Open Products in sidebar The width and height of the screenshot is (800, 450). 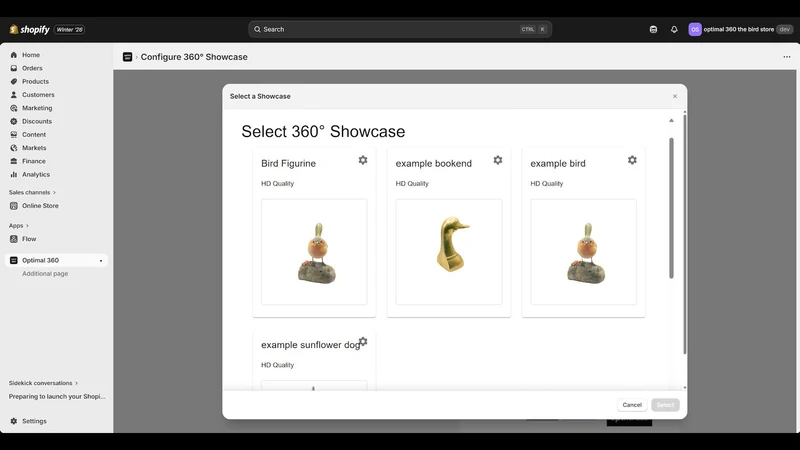(x=35, y=82)
